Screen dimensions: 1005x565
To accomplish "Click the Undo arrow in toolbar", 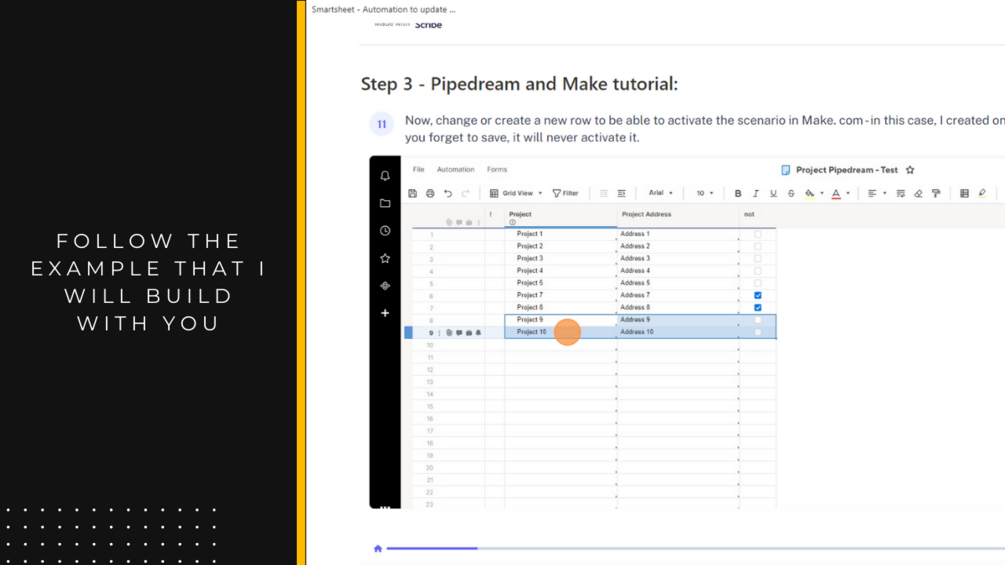I will pyautogui.click(x=448, y=193).
